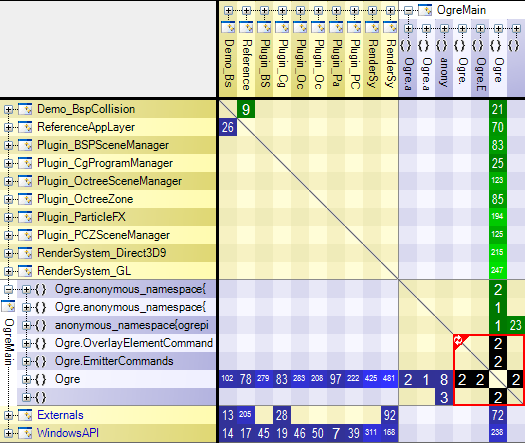Expand the Plugin_BSPSceneManager row
This screenshot has width=525, height=443.
(x=8, y=145)
